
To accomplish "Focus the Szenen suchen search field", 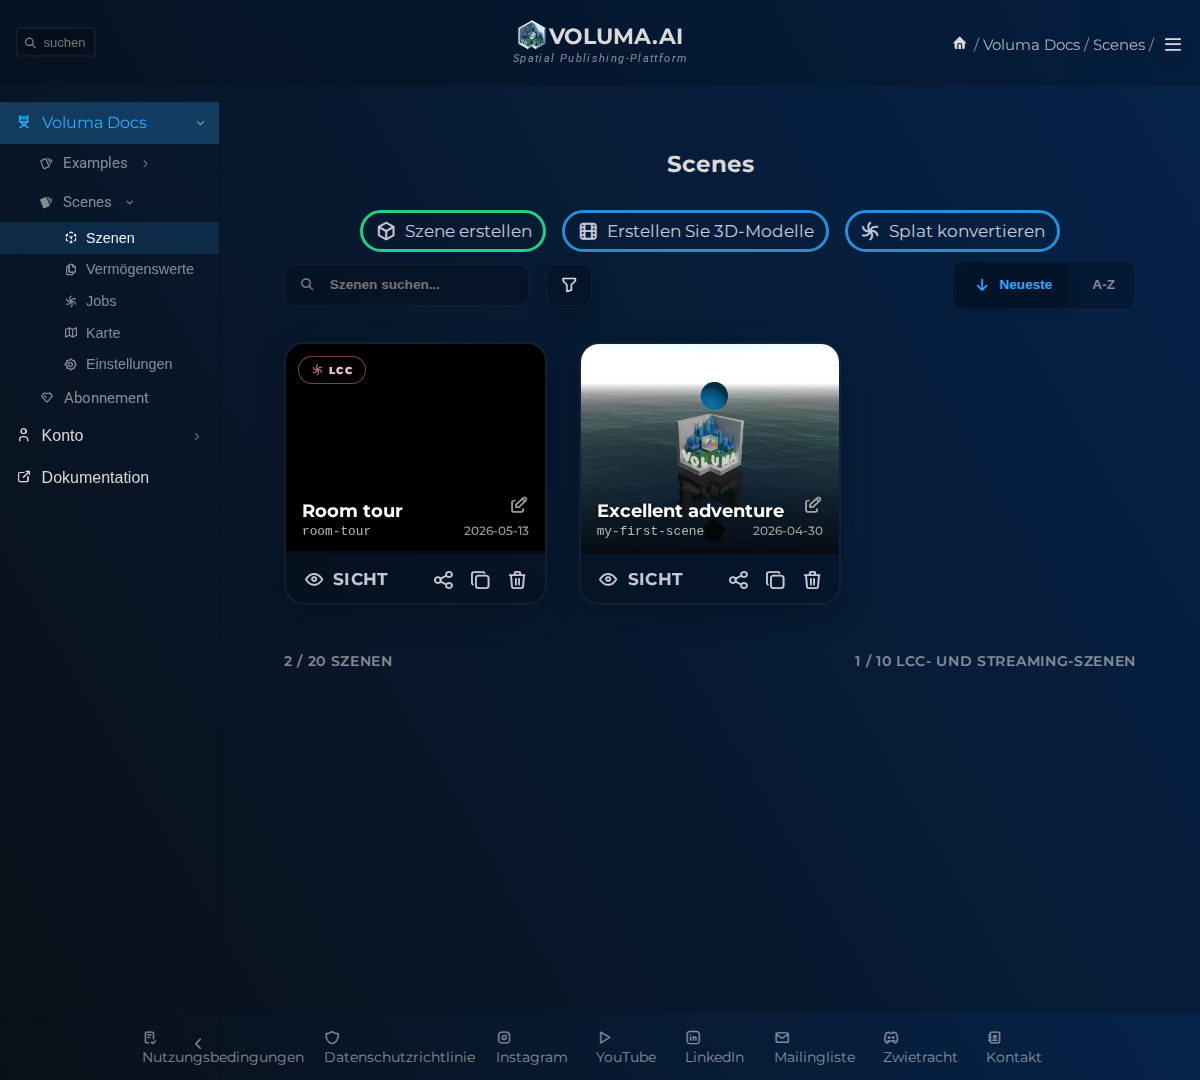I will coord(407,285).
